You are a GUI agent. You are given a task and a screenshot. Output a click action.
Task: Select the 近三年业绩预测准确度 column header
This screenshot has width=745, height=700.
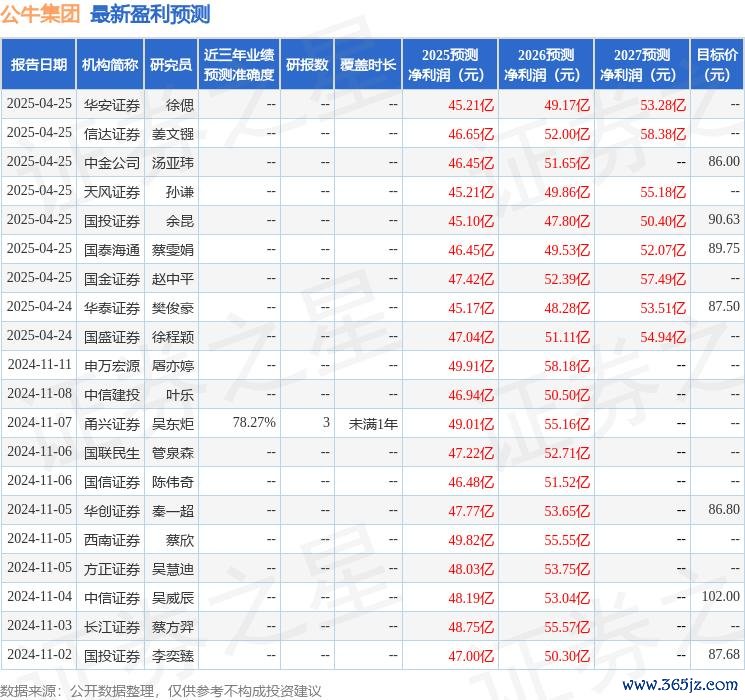tap(239, 65)
